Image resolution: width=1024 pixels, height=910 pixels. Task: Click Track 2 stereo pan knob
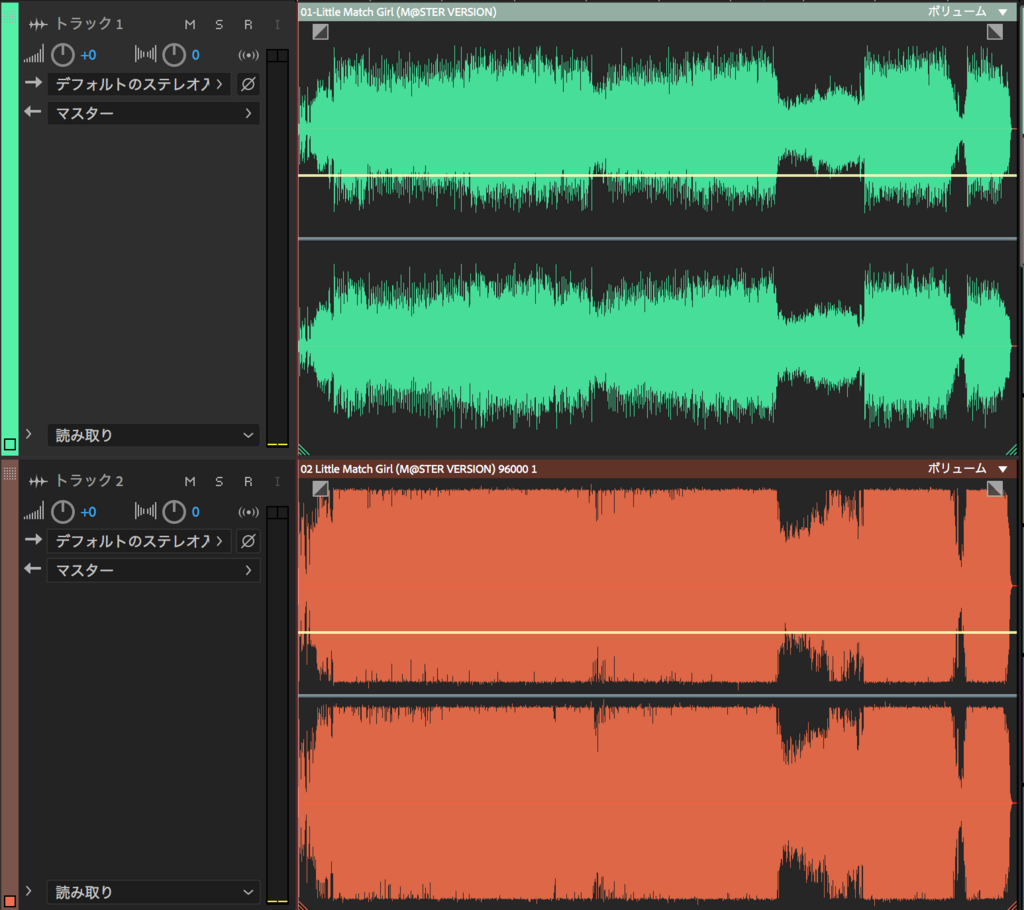(174, 512)
